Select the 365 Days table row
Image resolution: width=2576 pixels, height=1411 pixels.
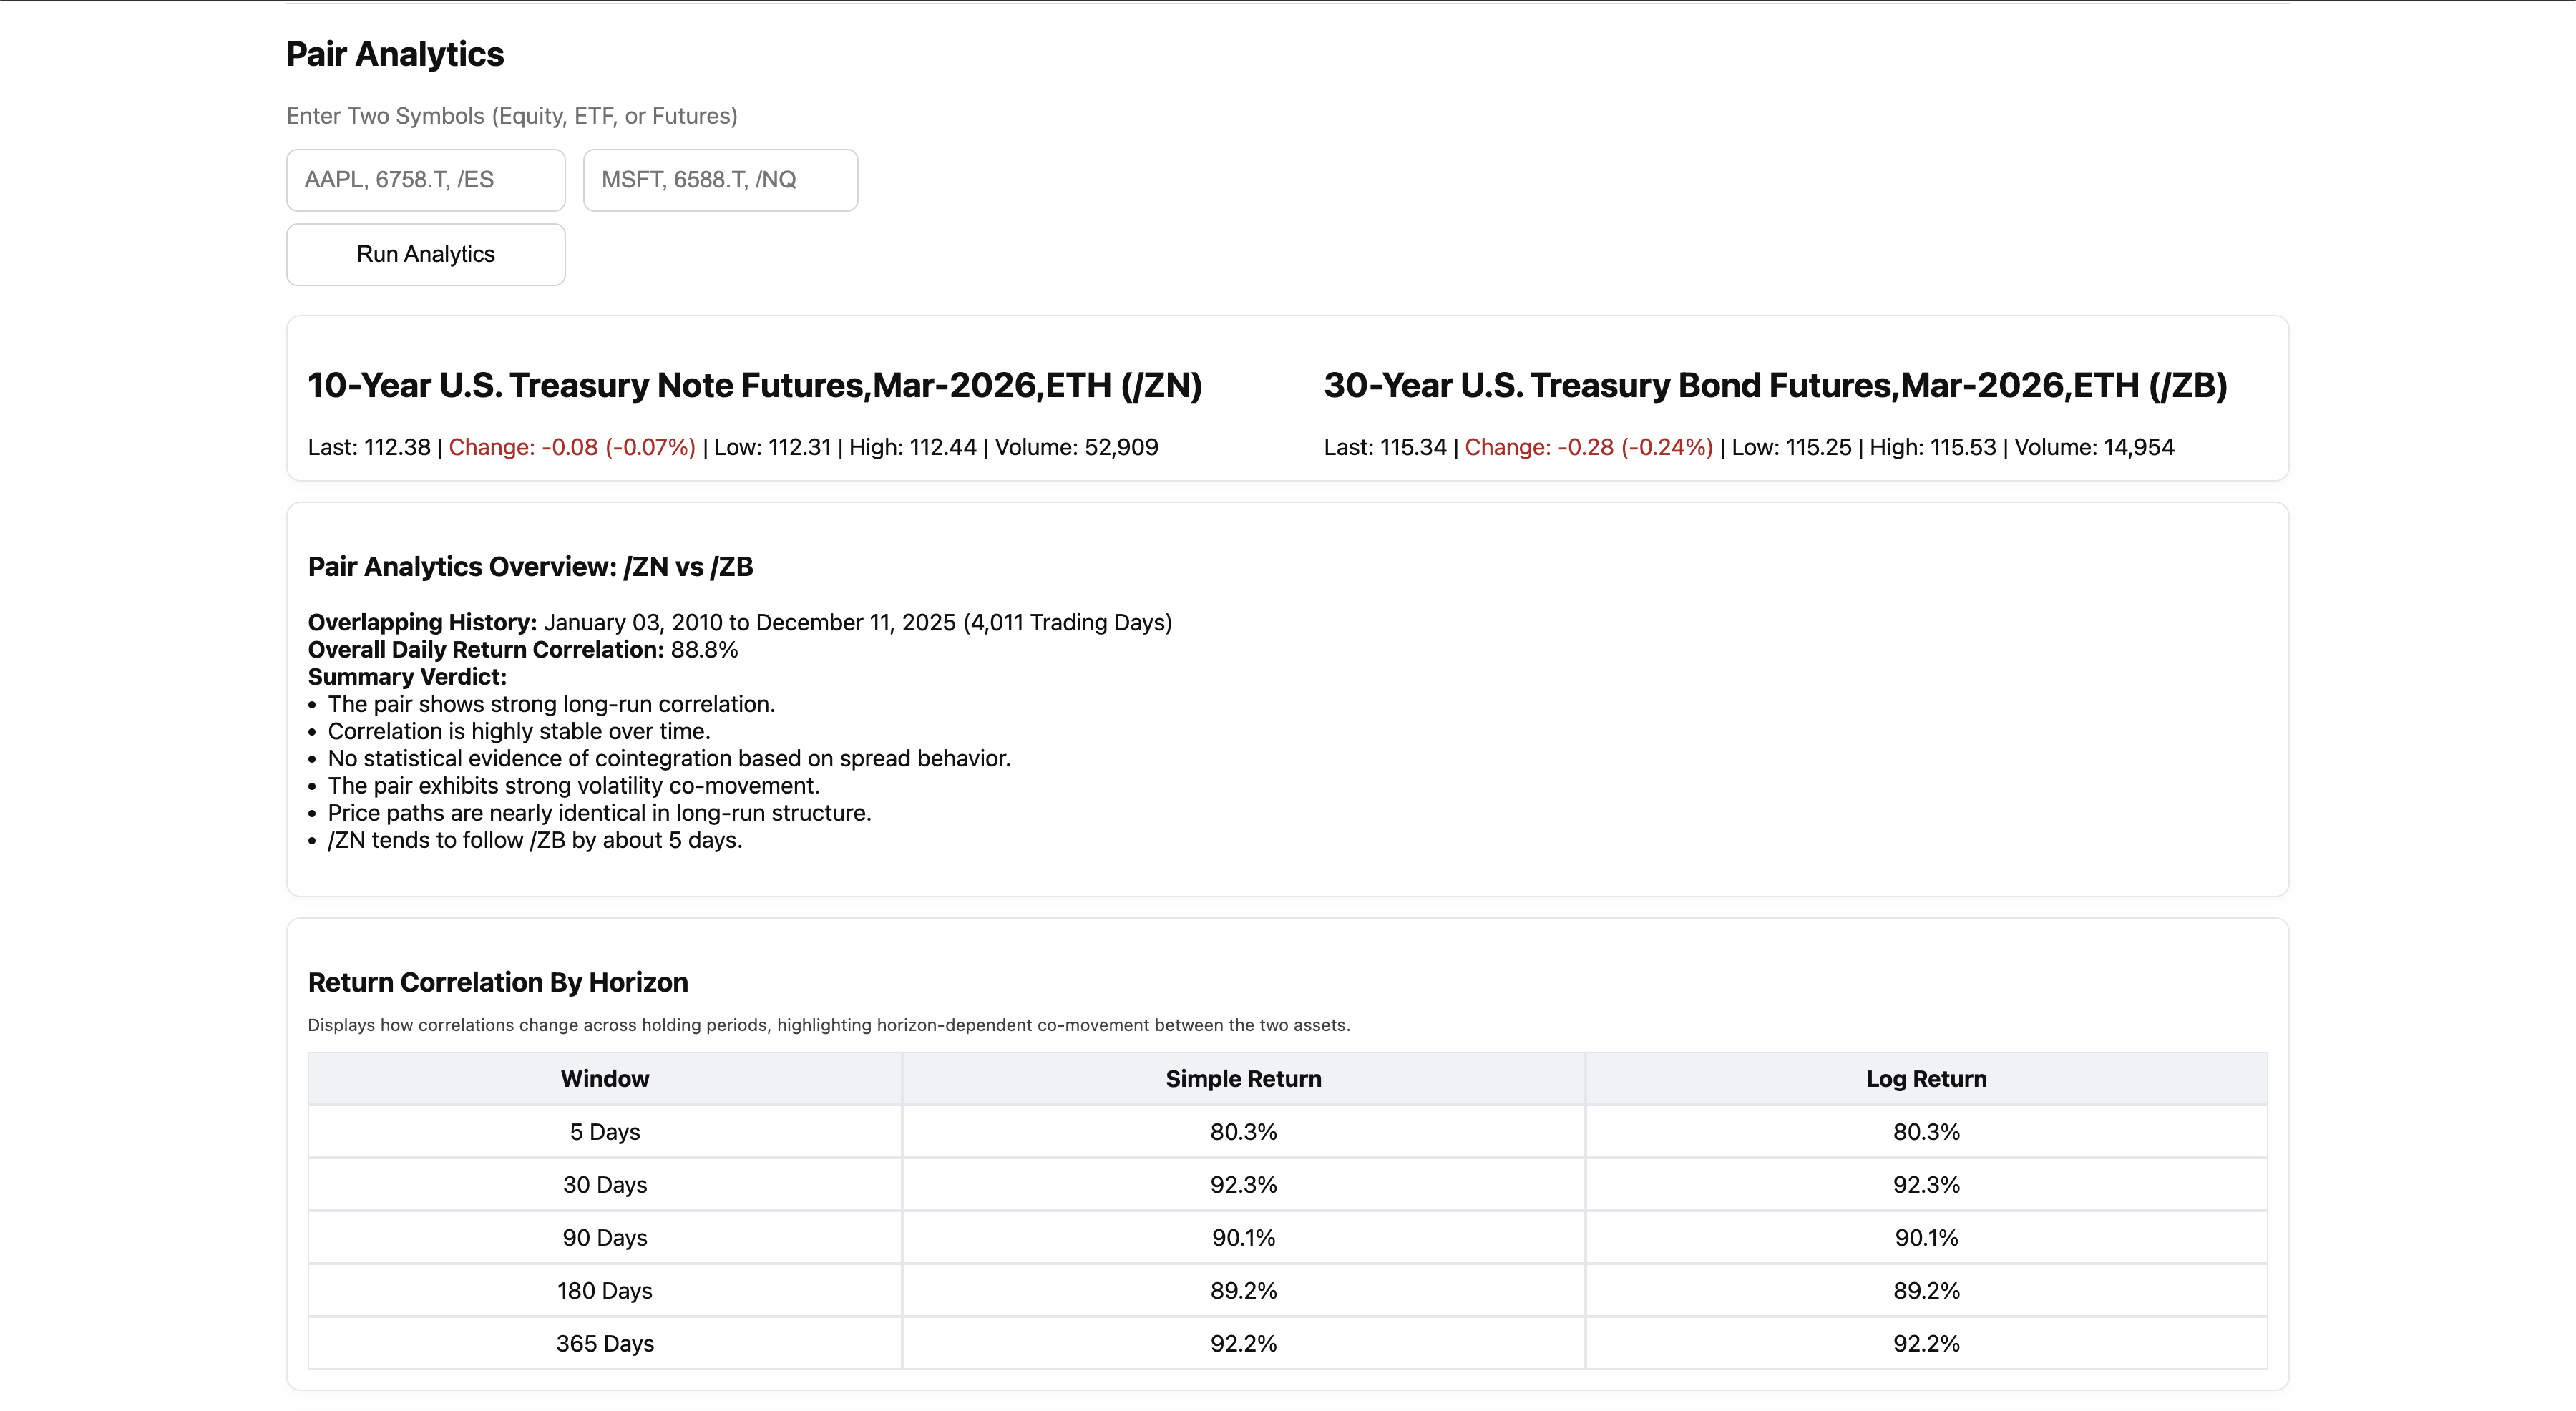tap(604, 1343)
